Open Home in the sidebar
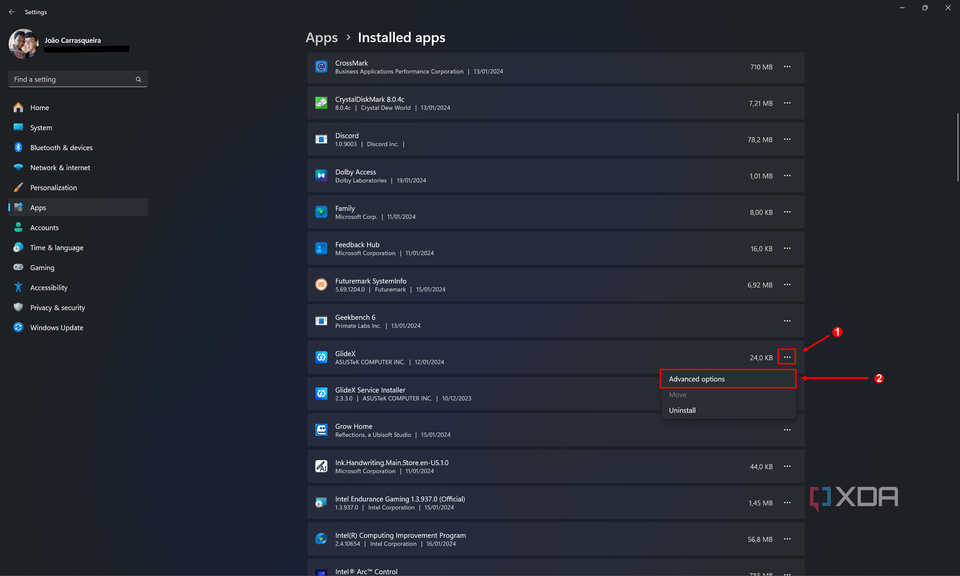The image size is (960, 576). pyautogui.click(x=78, y=108)
